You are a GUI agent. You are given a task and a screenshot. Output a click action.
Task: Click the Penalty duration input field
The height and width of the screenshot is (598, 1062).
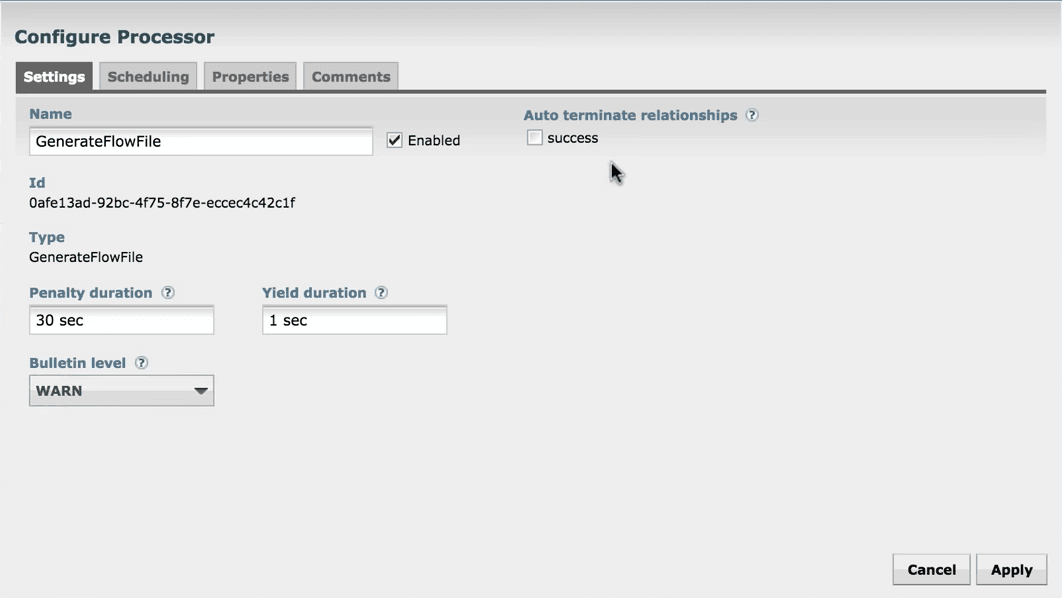pos(121,320)
